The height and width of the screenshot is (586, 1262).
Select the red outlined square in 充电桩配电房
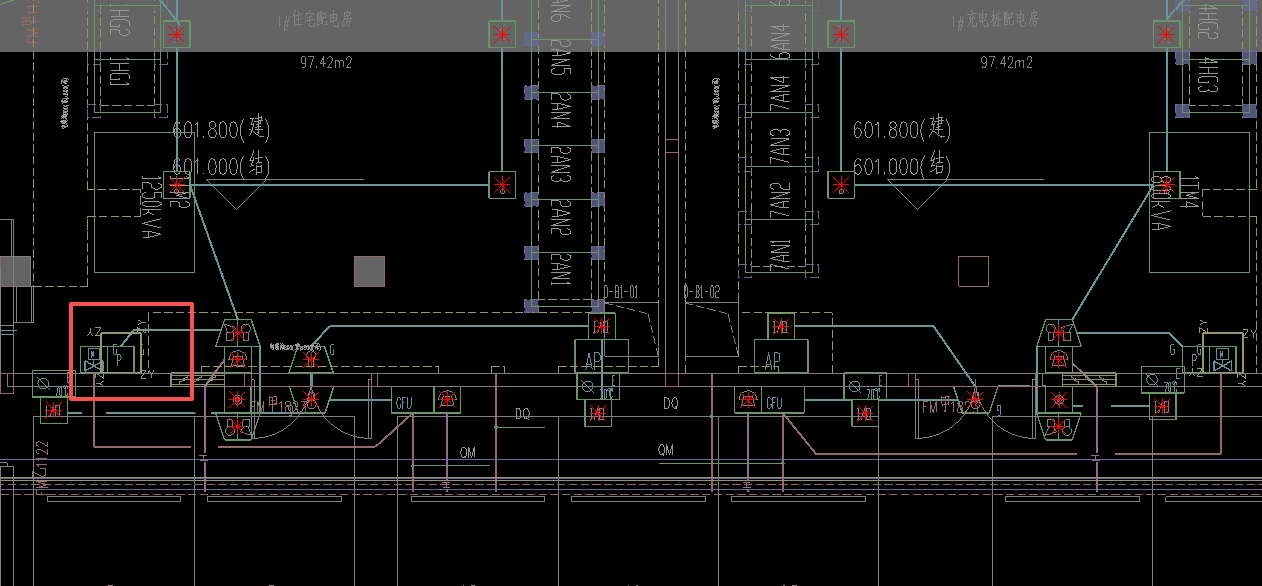(973, 271)
